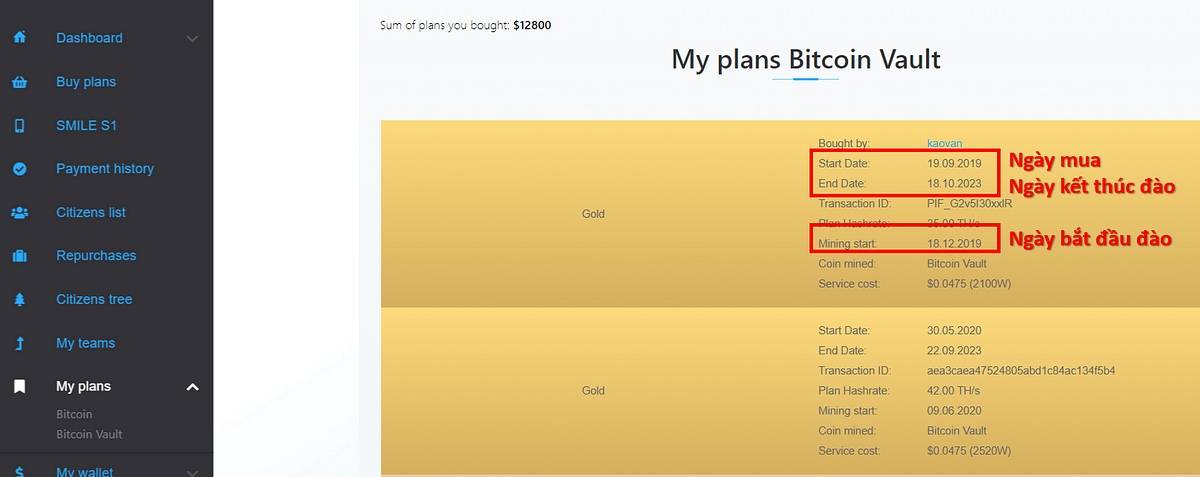1200x477 pixels.
Task: Open the Bitcoin Vault submenu item
Action: 89,435
